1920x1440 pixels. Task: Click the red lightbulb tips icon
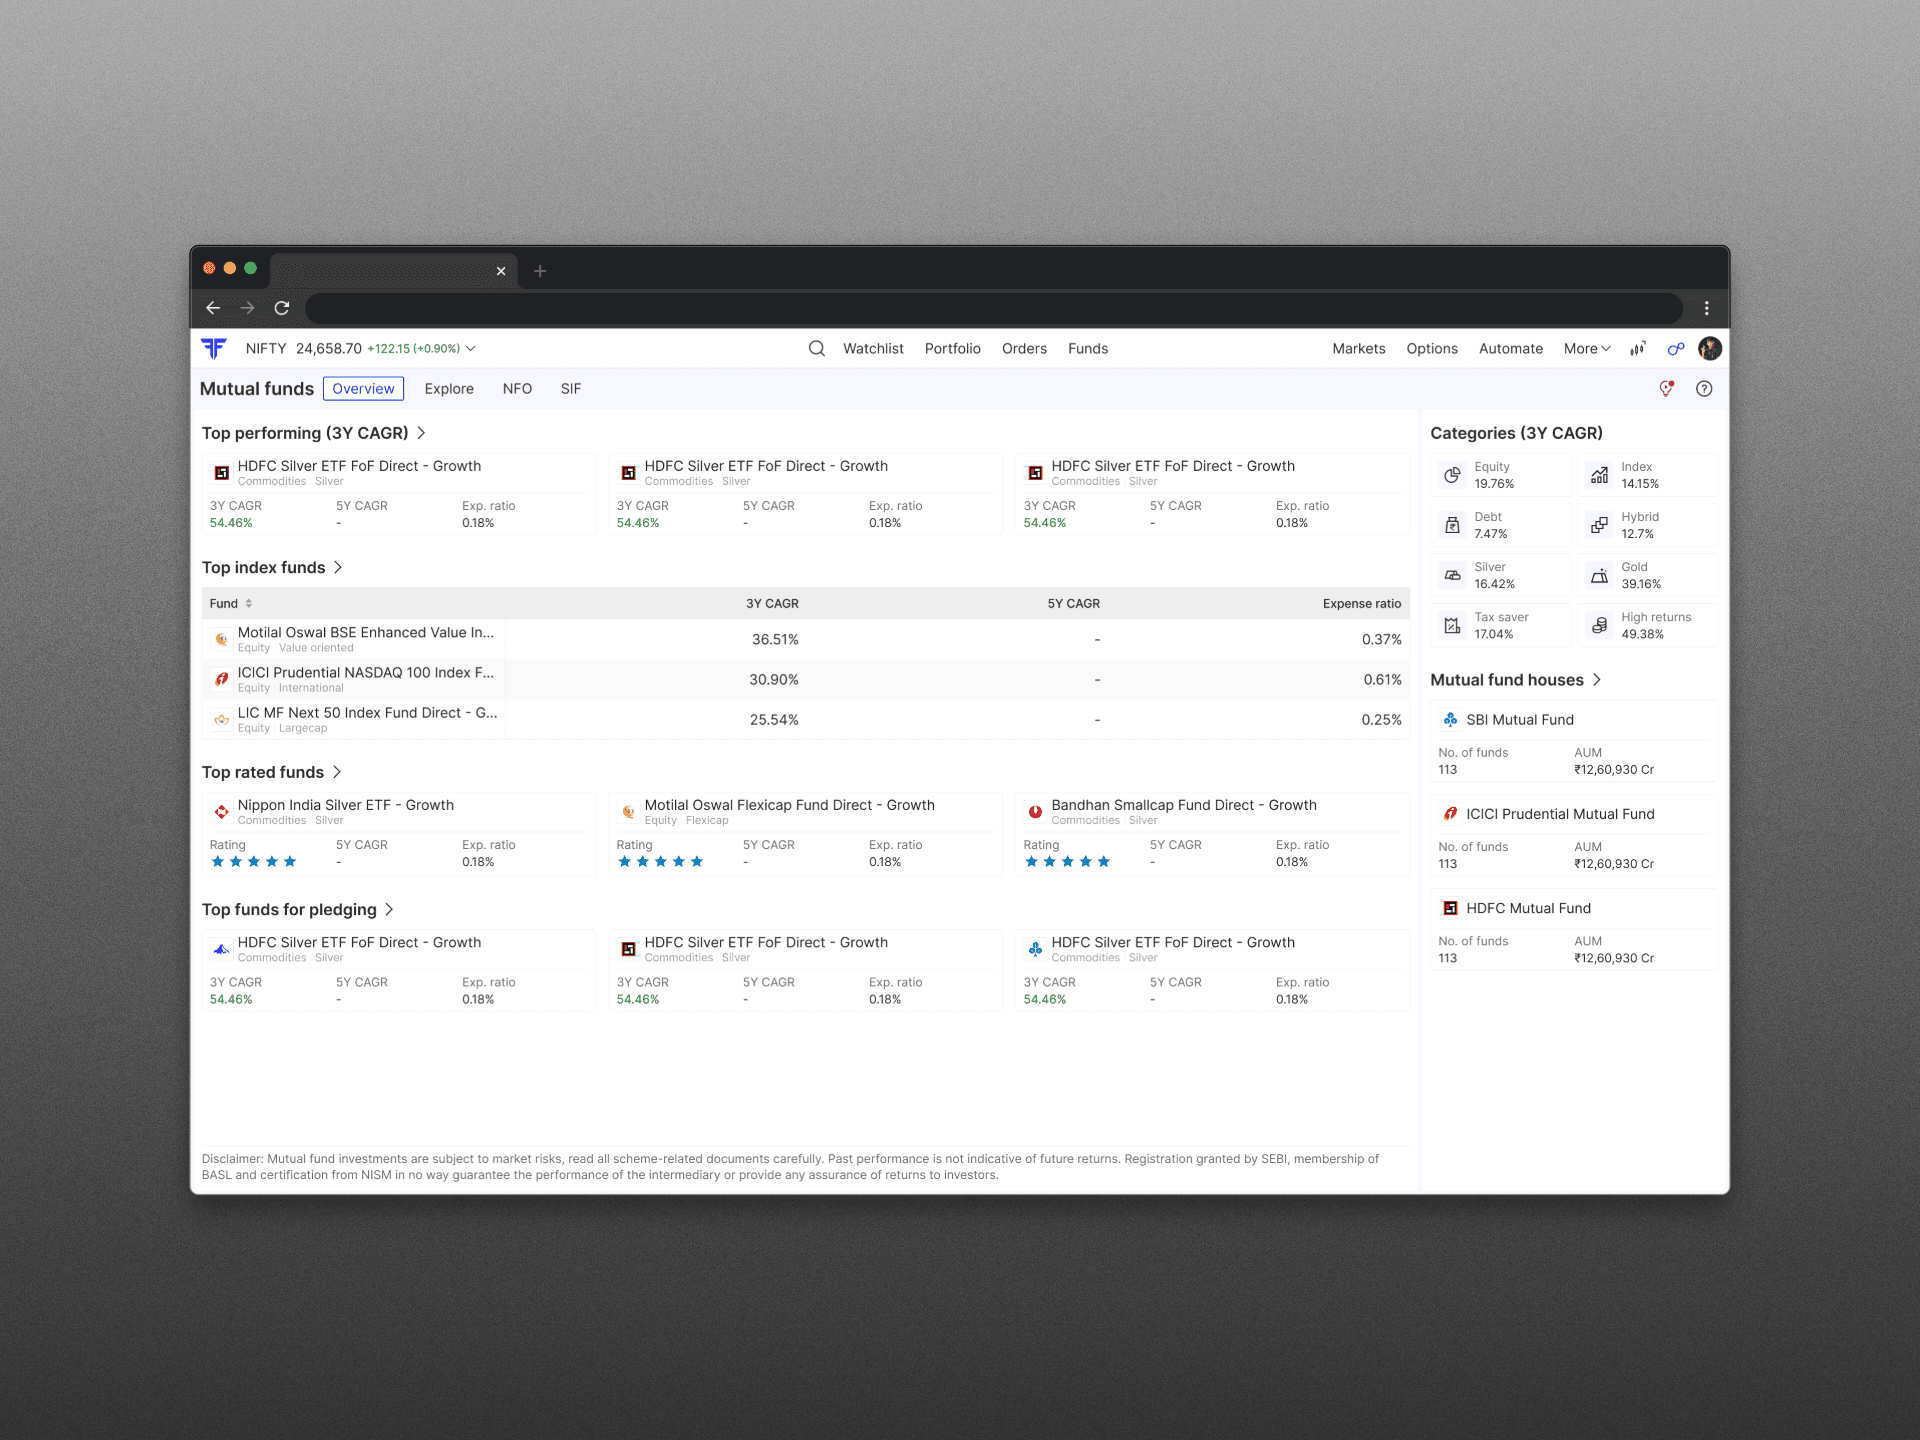1666,389
